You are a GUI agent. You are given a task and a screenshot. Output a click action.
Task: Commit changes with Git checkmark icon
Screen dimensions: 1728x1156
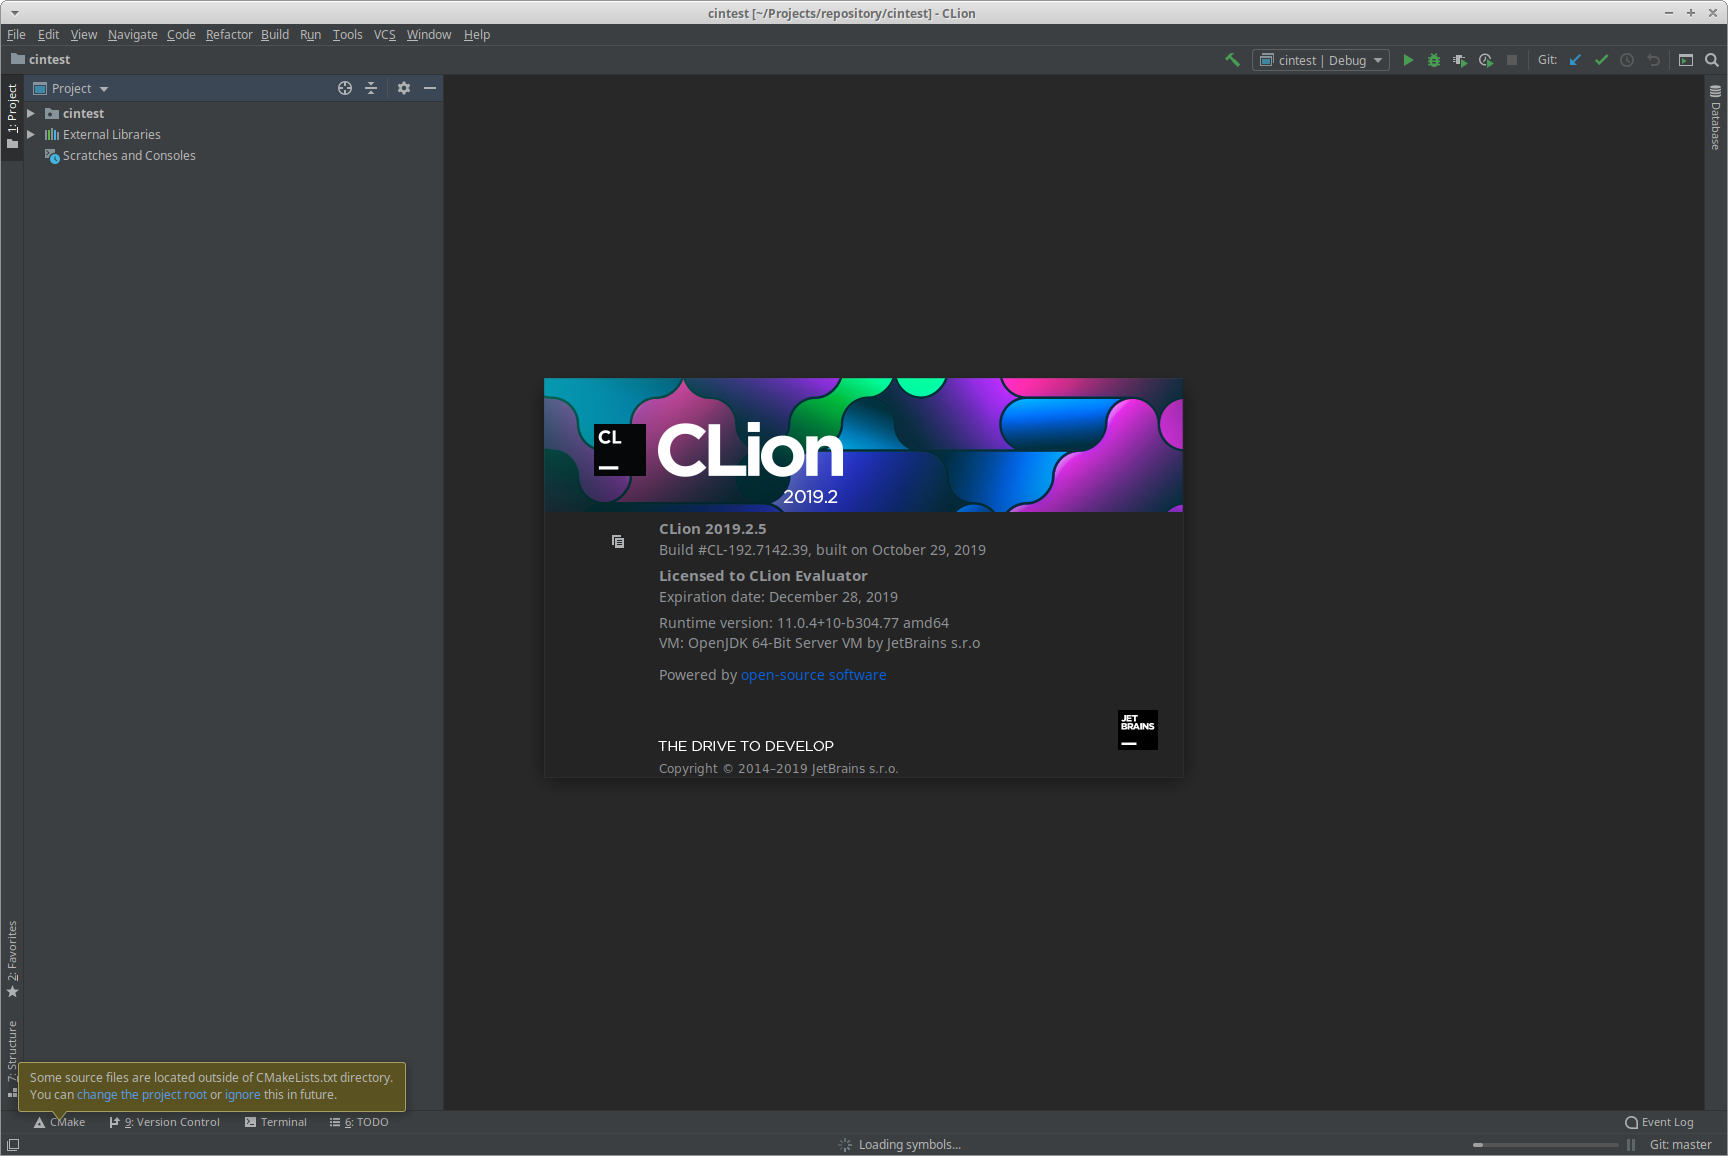(x=1601, y=60)
